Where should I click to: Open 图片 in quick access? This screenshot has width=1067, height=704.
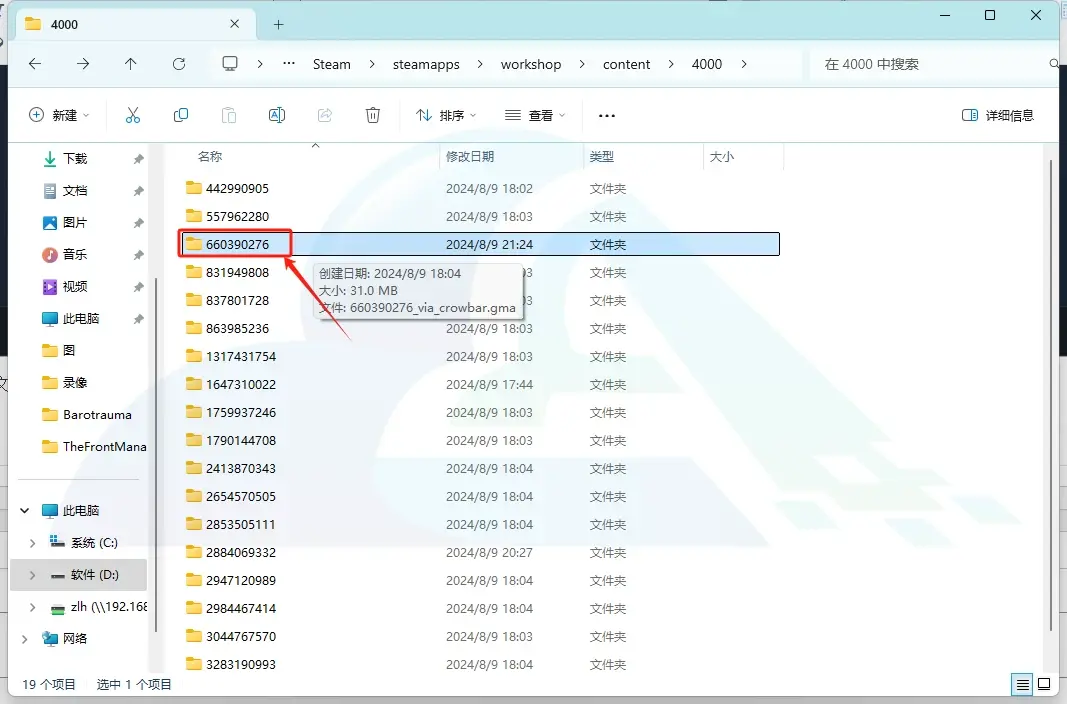(x=75, y=222)
